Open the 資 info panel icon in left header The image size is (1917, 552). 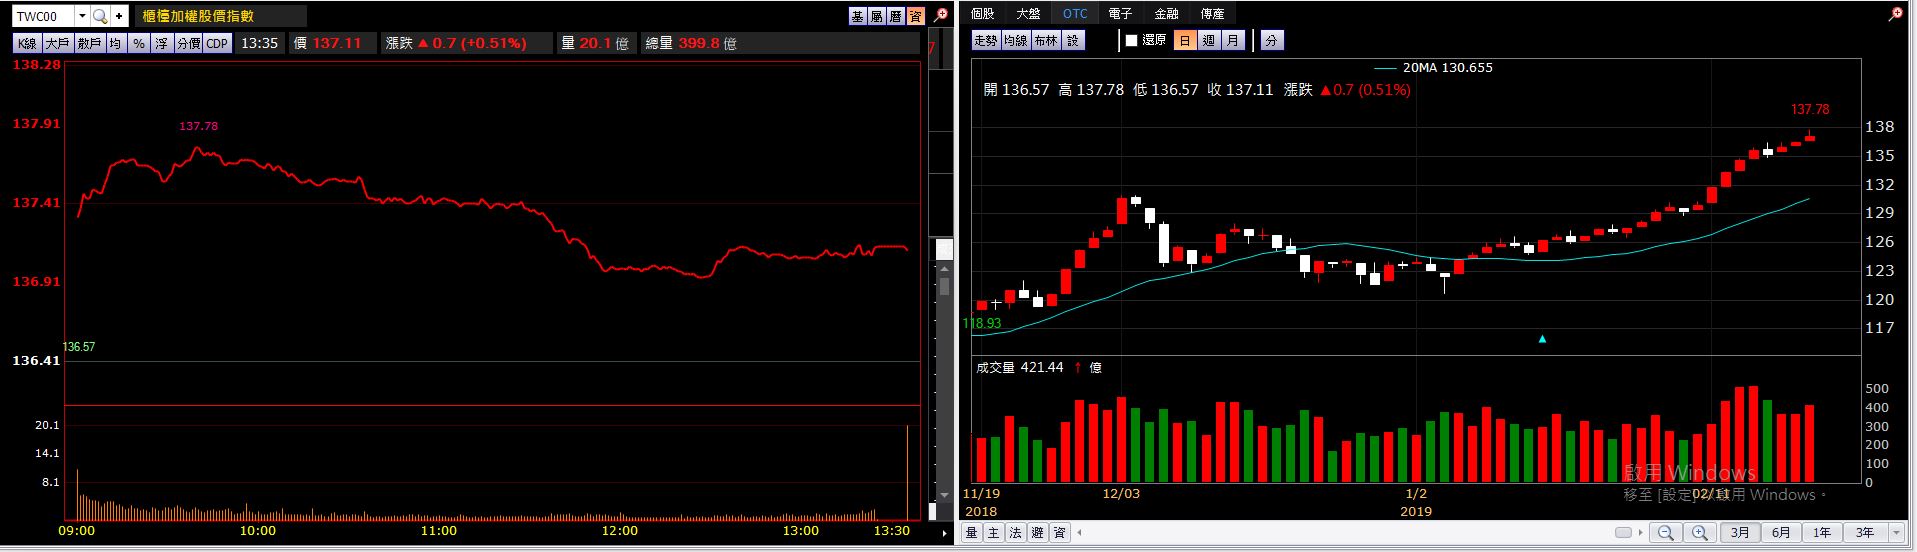pos(915,16)
